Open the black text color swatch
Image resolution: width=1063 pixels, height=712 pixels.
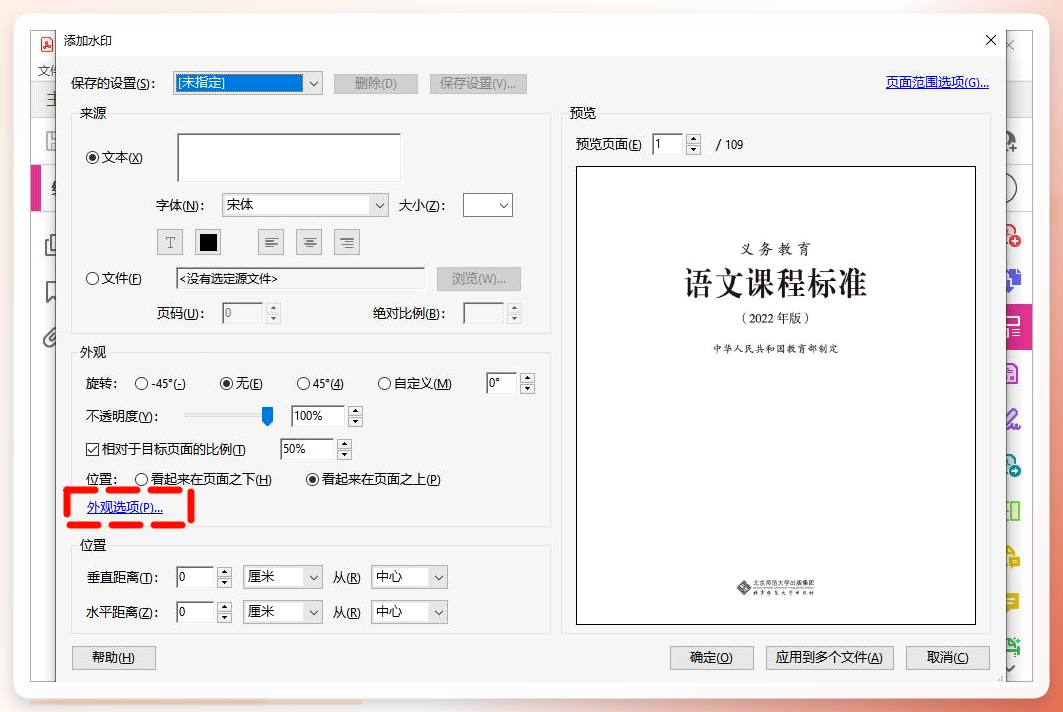click(x=208, y=242)
